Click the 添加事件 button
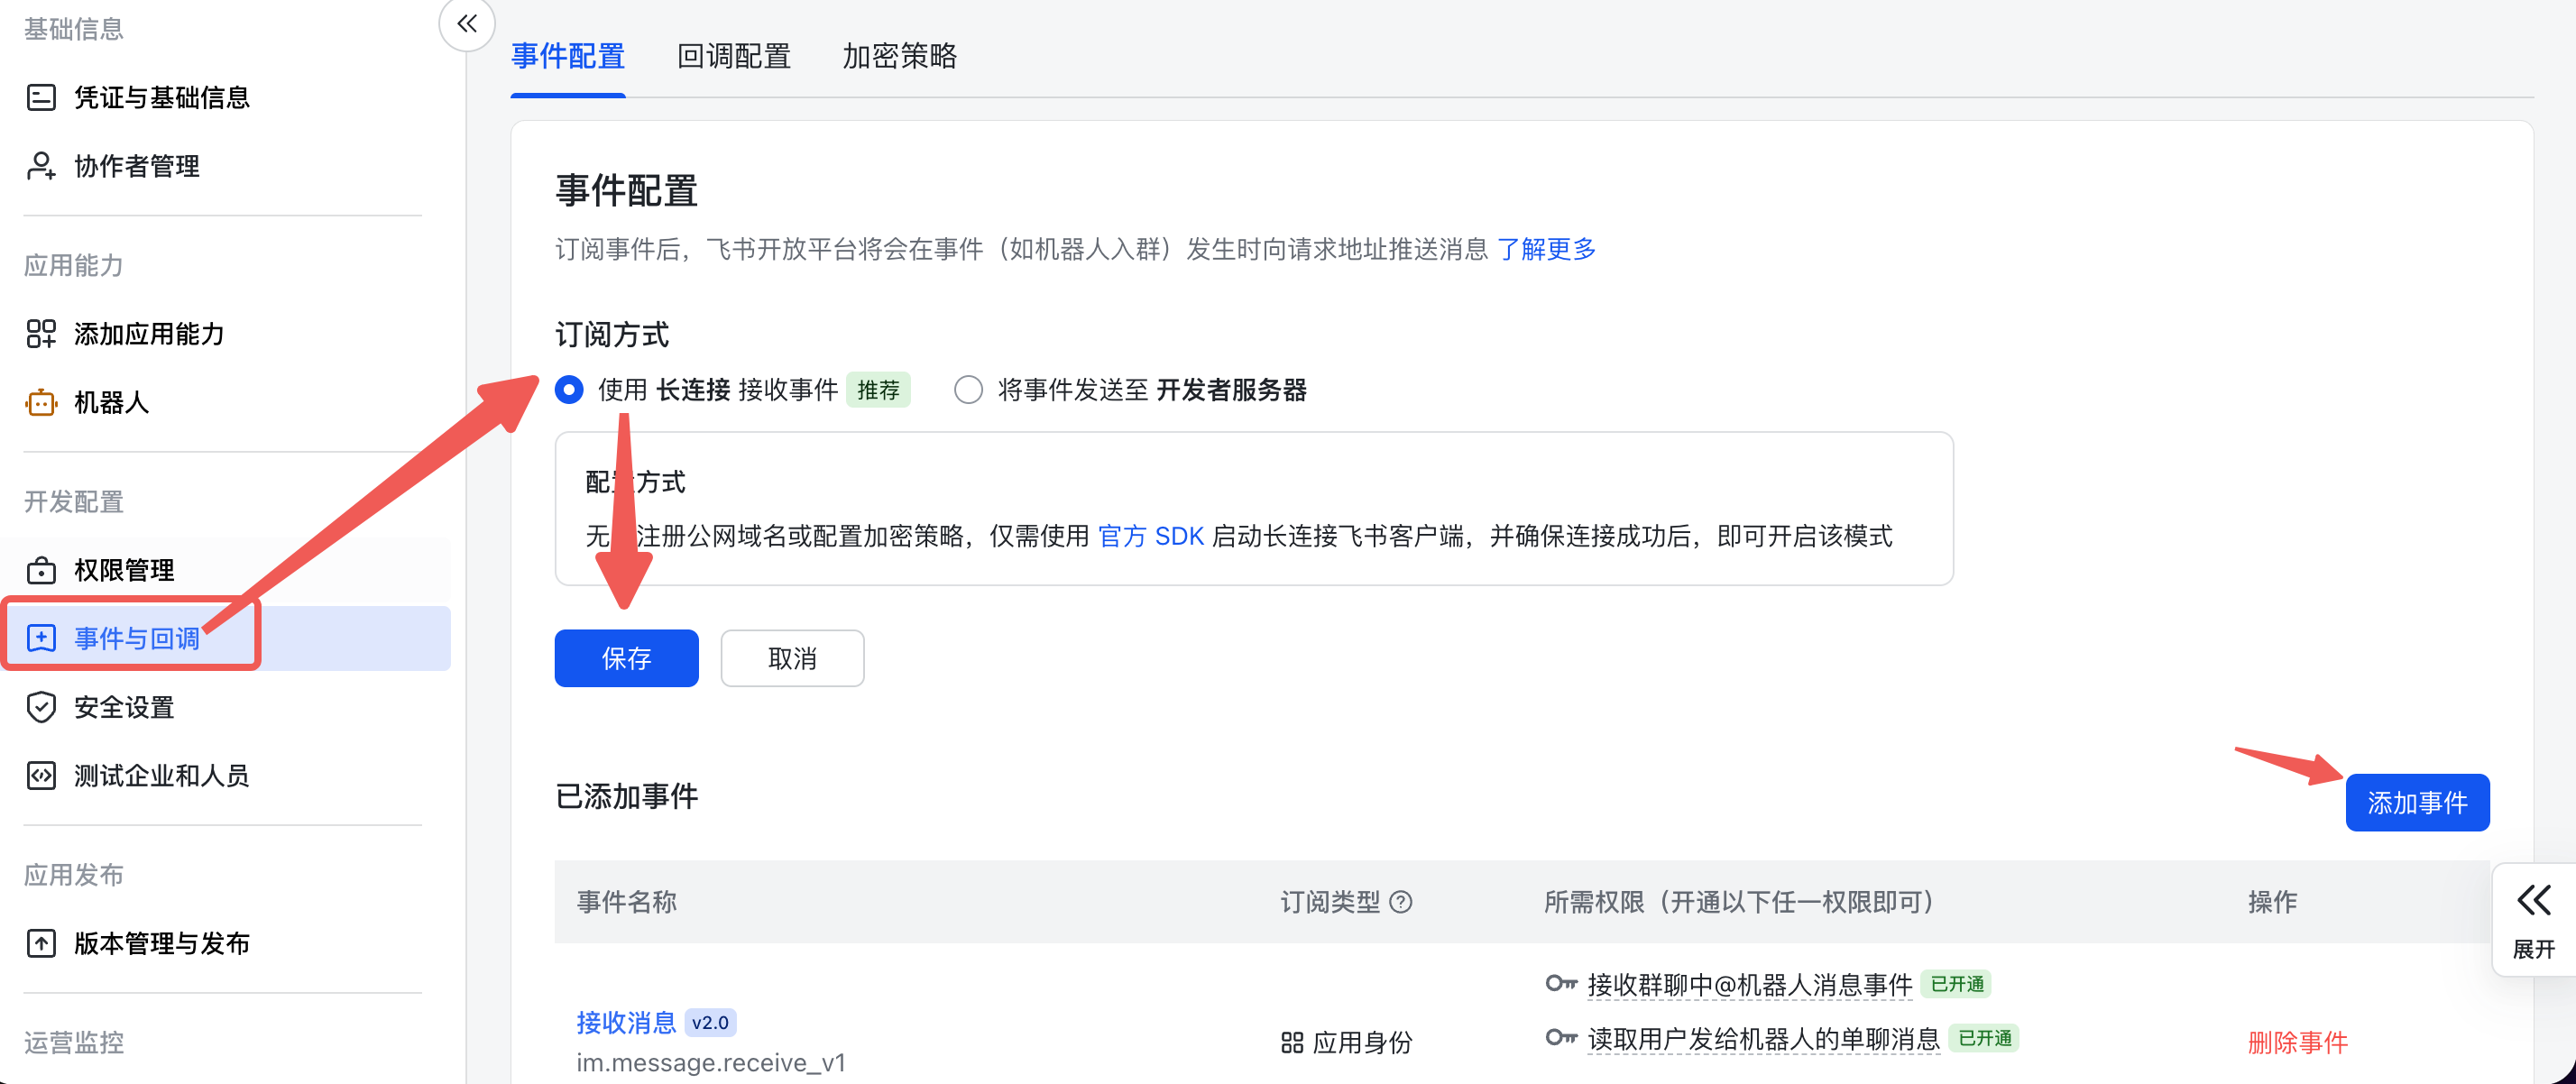Viewport: 2576px width, 1084px height. pyautogui.click(x=2416, y=802)
